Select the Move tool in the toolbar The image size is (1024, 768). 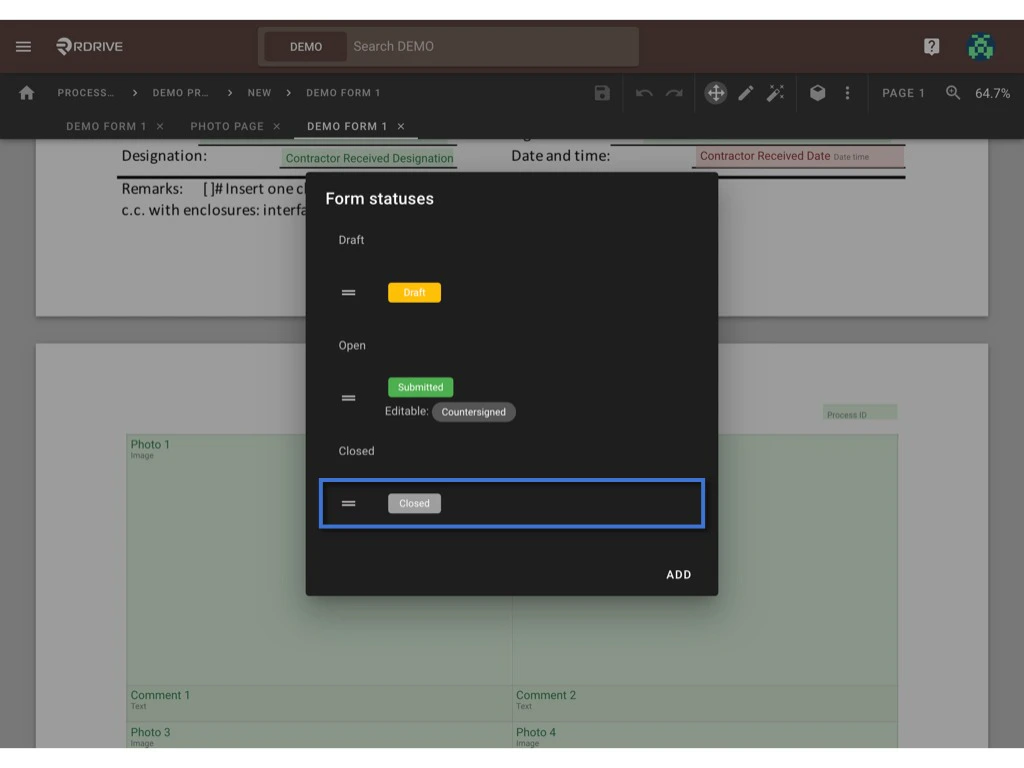(715, 92)
